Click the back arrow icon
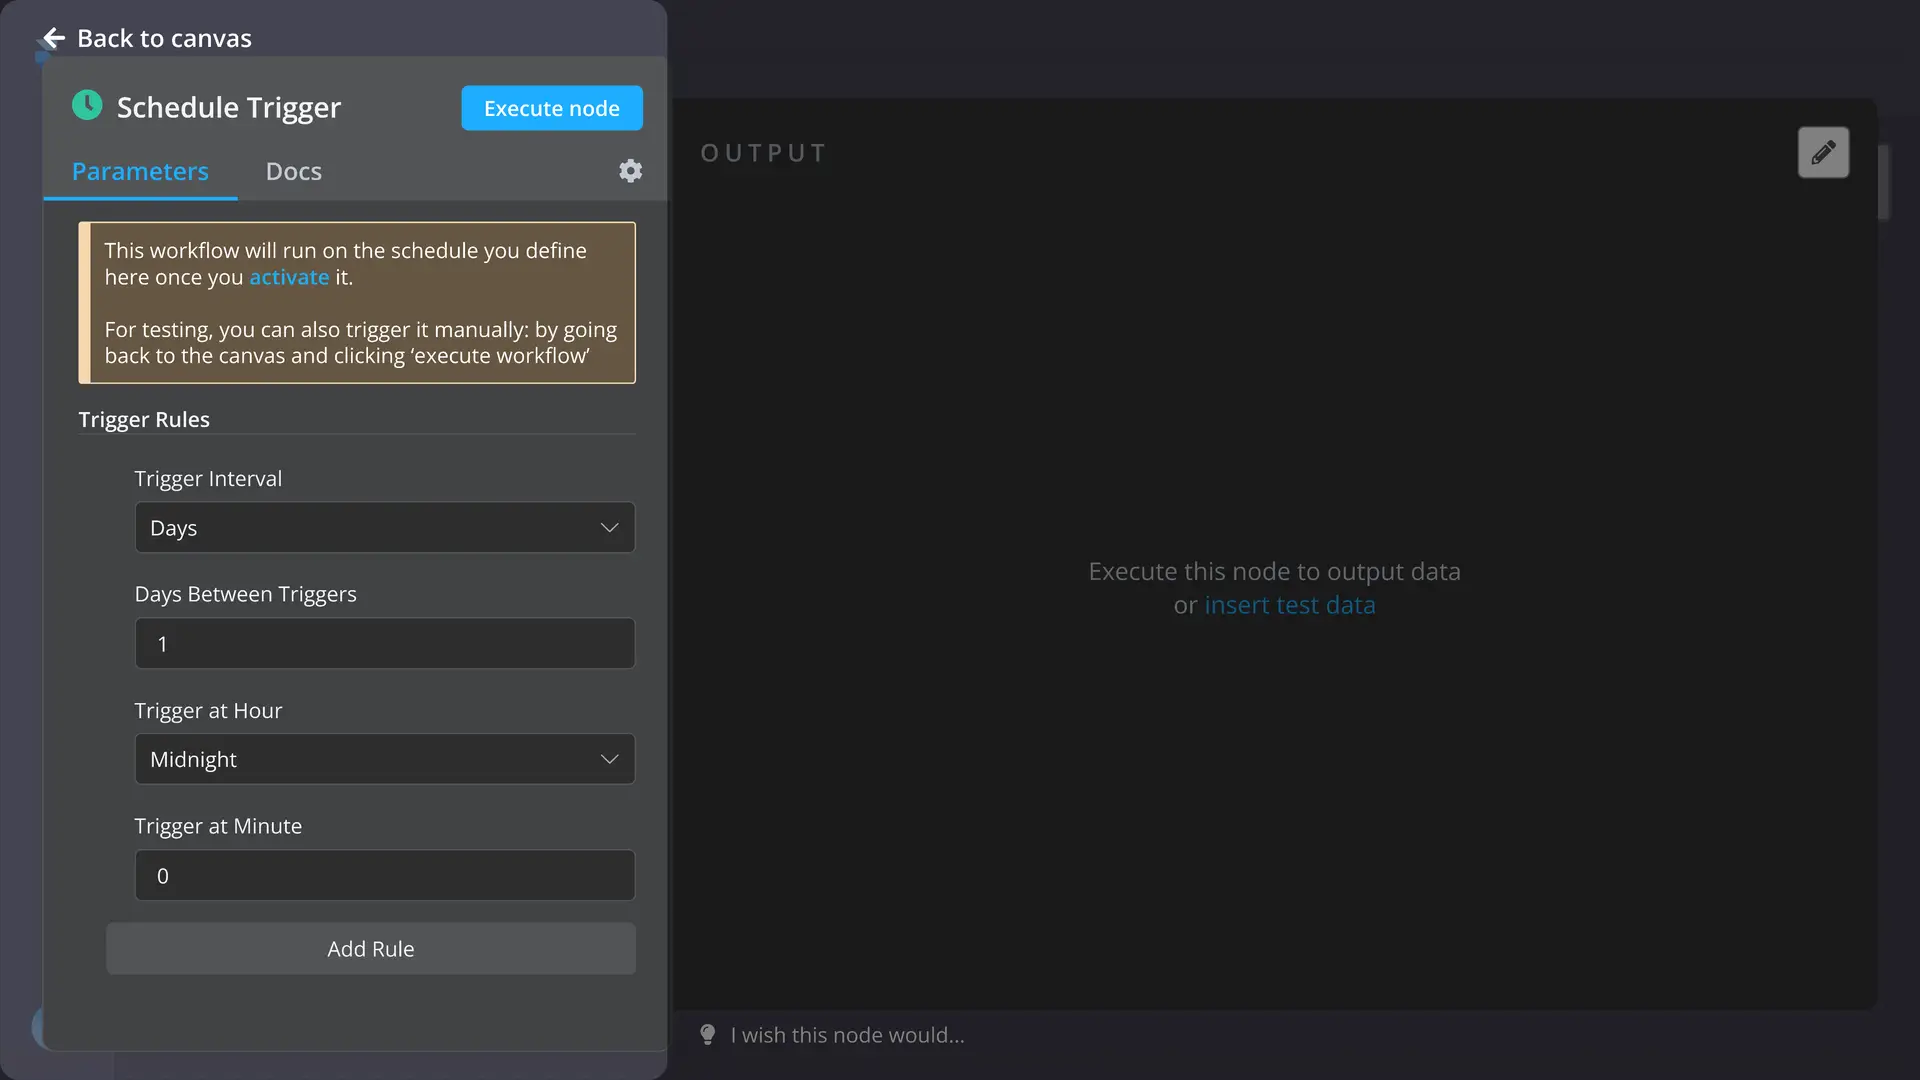Screen dimensions: 1920x1080 coord(54,38)
